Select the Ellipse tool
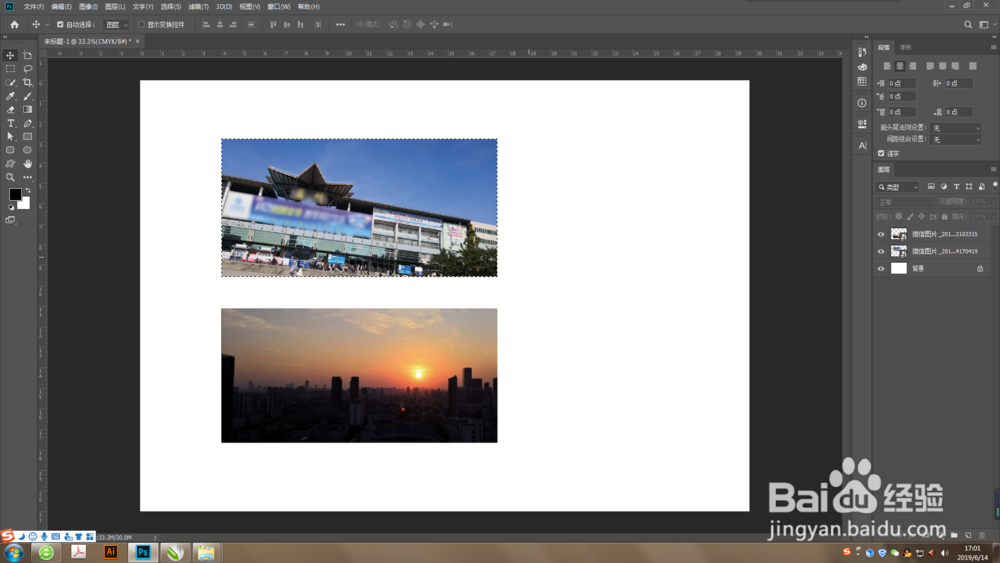This screenshot has height=563, width=1000. [x=27, y=150]
